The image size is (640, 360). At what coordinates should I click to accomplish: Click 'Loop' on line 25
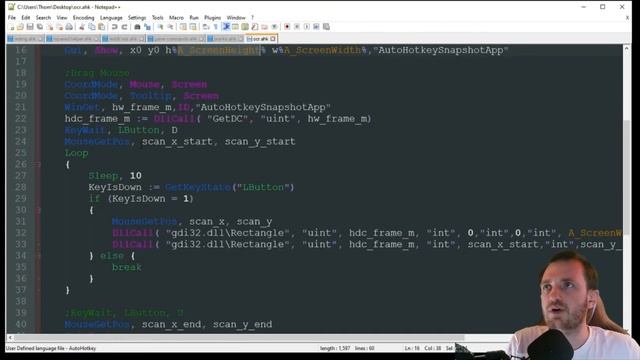[76, 153]
